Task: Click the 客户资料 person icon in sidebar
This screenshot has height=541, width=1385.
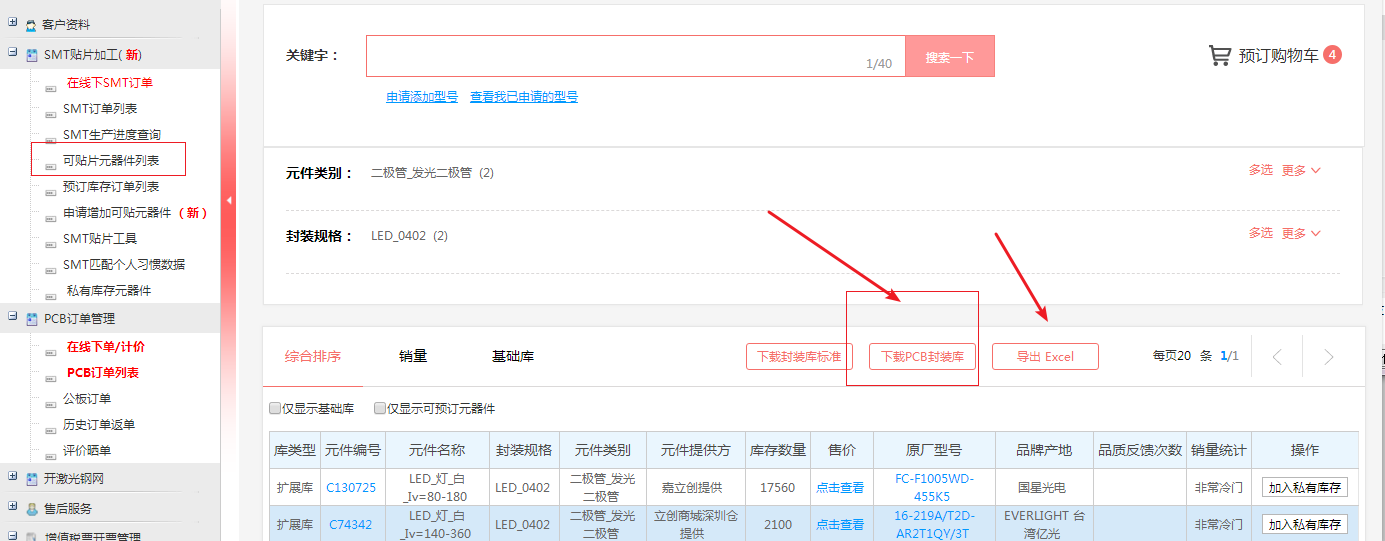Action: pyautogui.click(x=32, y=25)
